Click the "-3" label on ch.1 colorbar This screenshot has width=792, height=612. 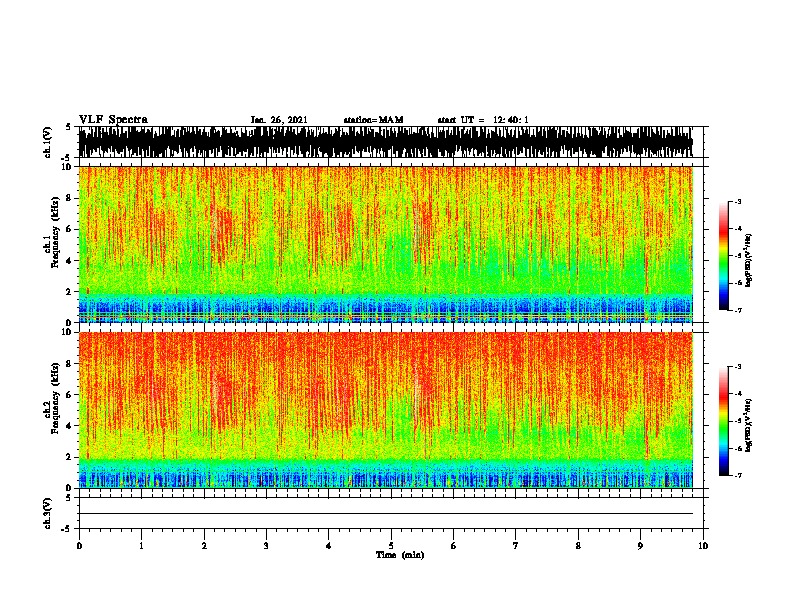737,201
